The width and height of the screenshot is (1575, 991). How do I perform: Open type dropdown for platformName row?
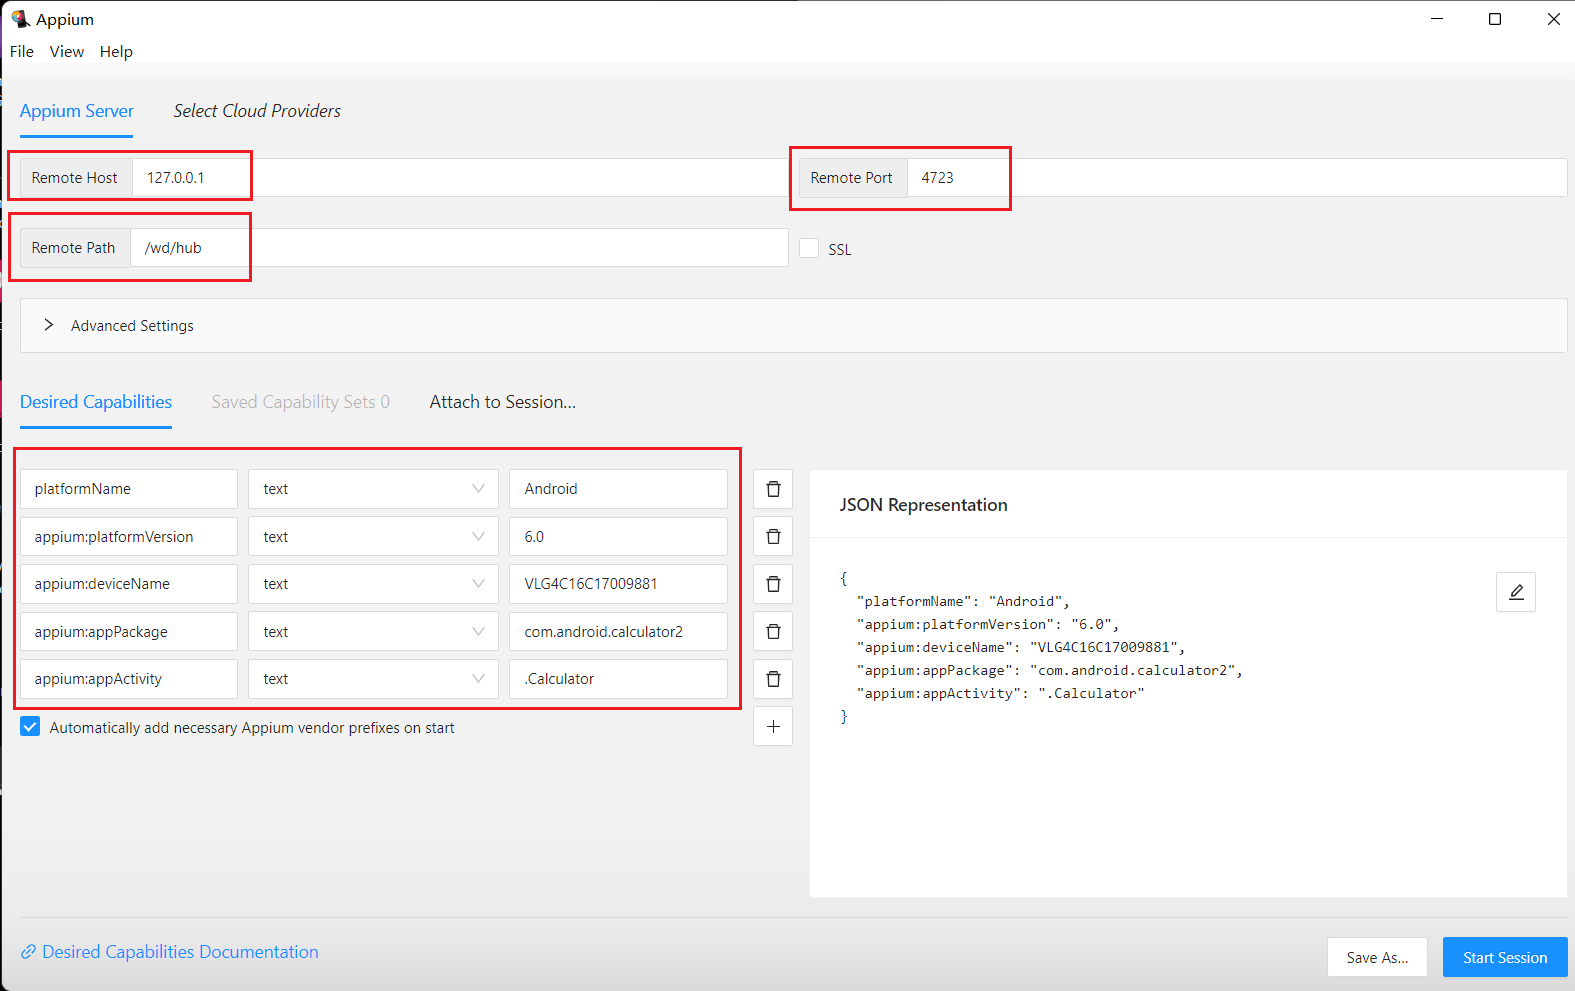(373, 489)
